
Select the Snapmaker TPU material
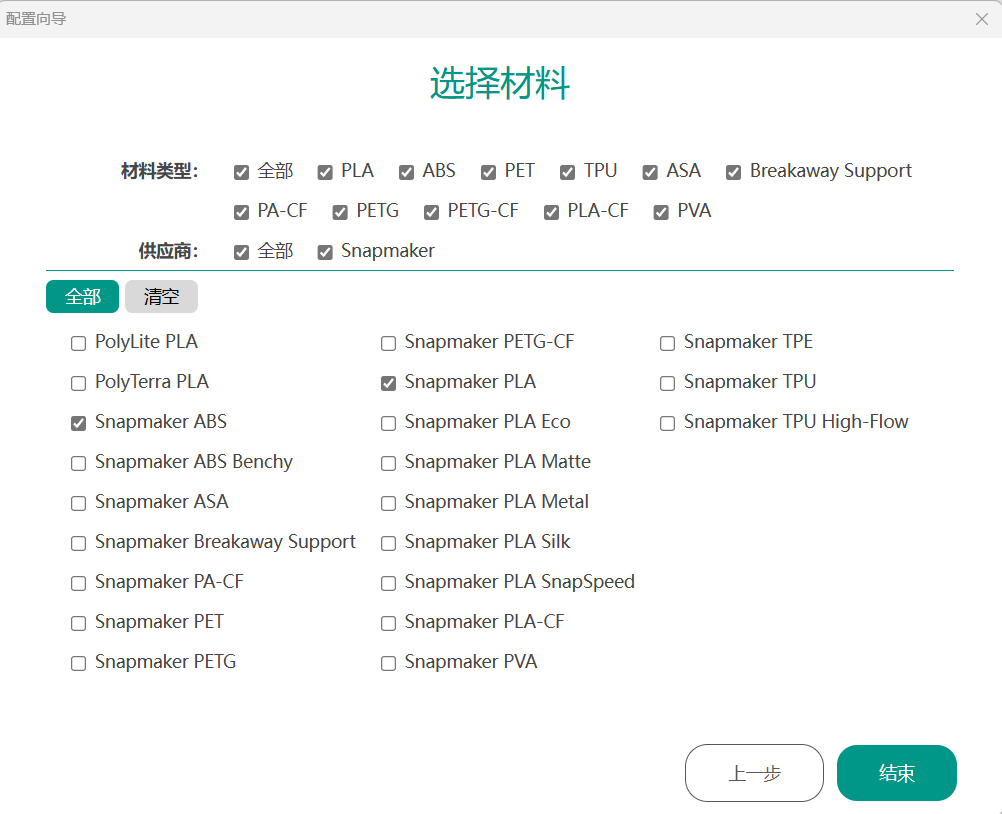tap(668, 383)
